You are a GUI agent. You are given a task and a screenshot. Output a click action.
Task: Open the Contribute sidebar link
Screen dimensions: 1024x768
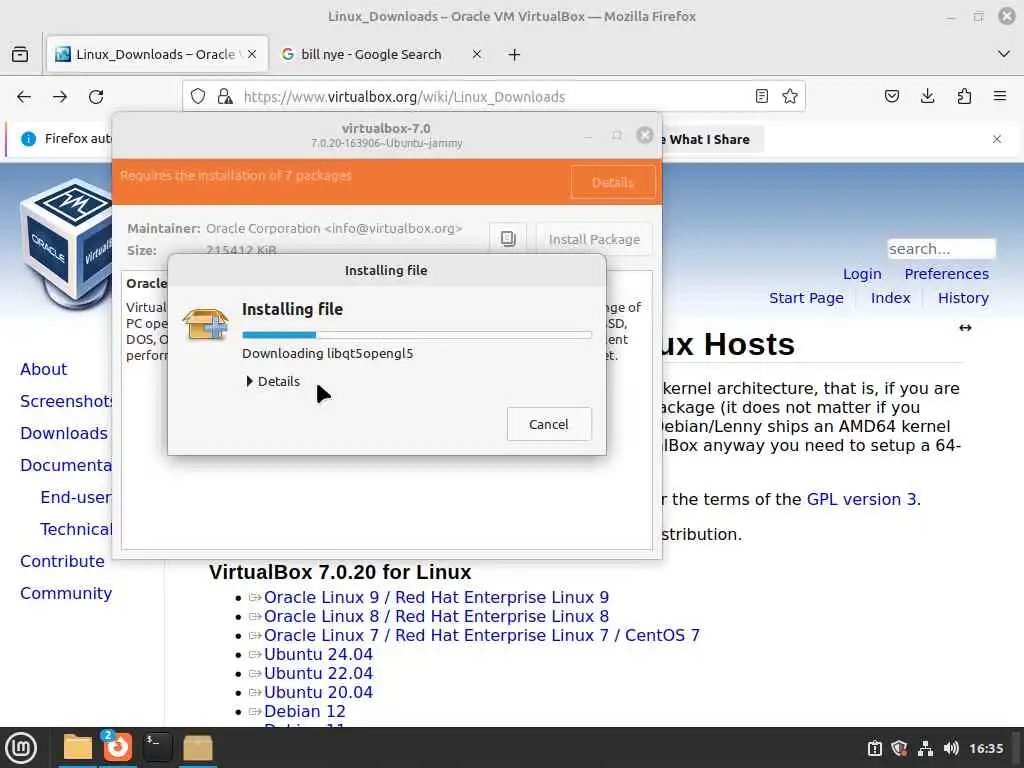62,561
